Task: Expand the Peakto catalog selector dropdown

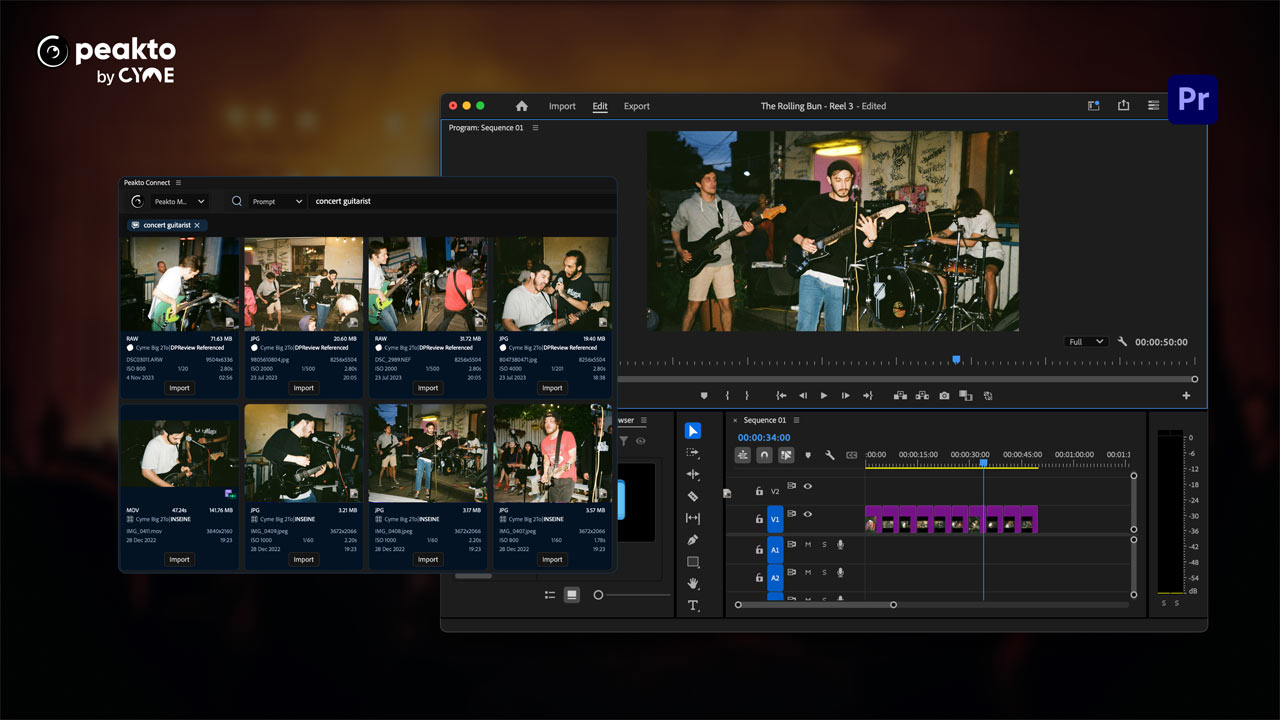Action: (180, 201)
